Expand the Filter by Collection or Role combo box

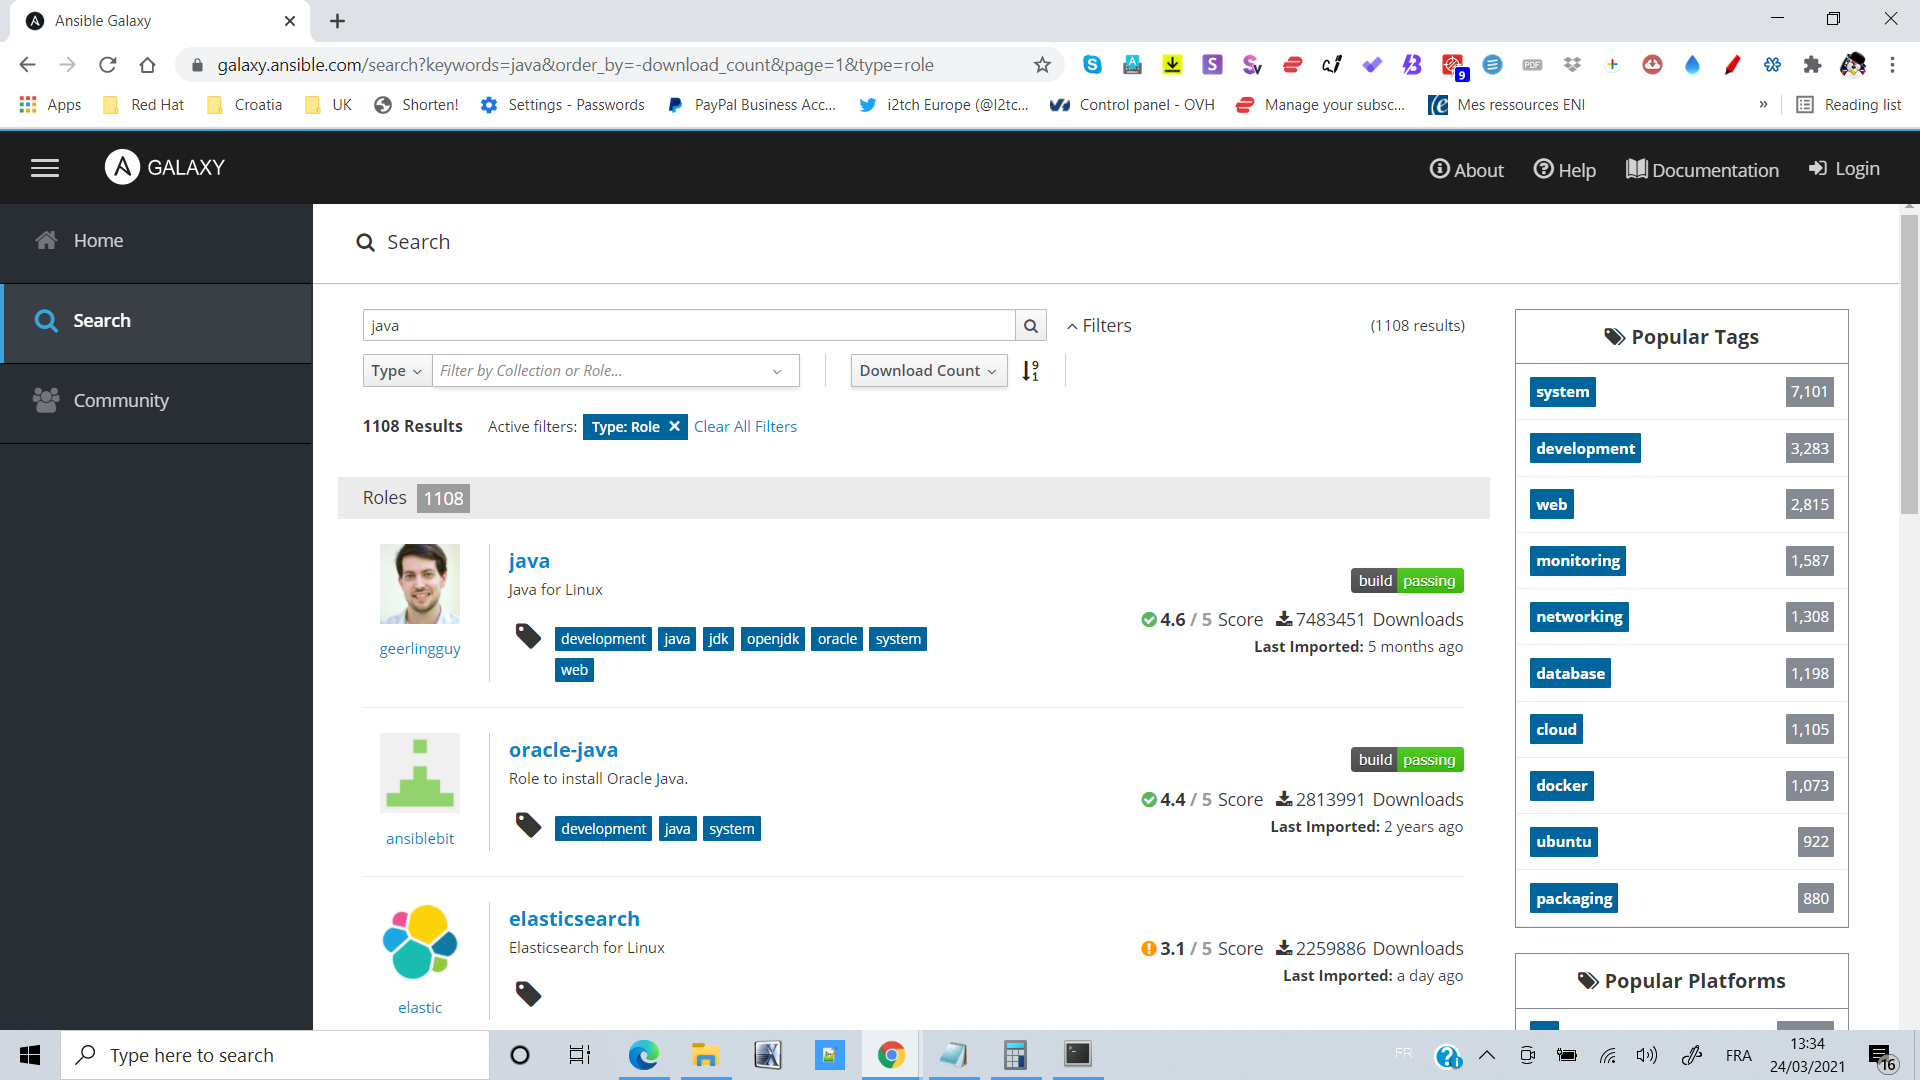(x=777, y=371)
